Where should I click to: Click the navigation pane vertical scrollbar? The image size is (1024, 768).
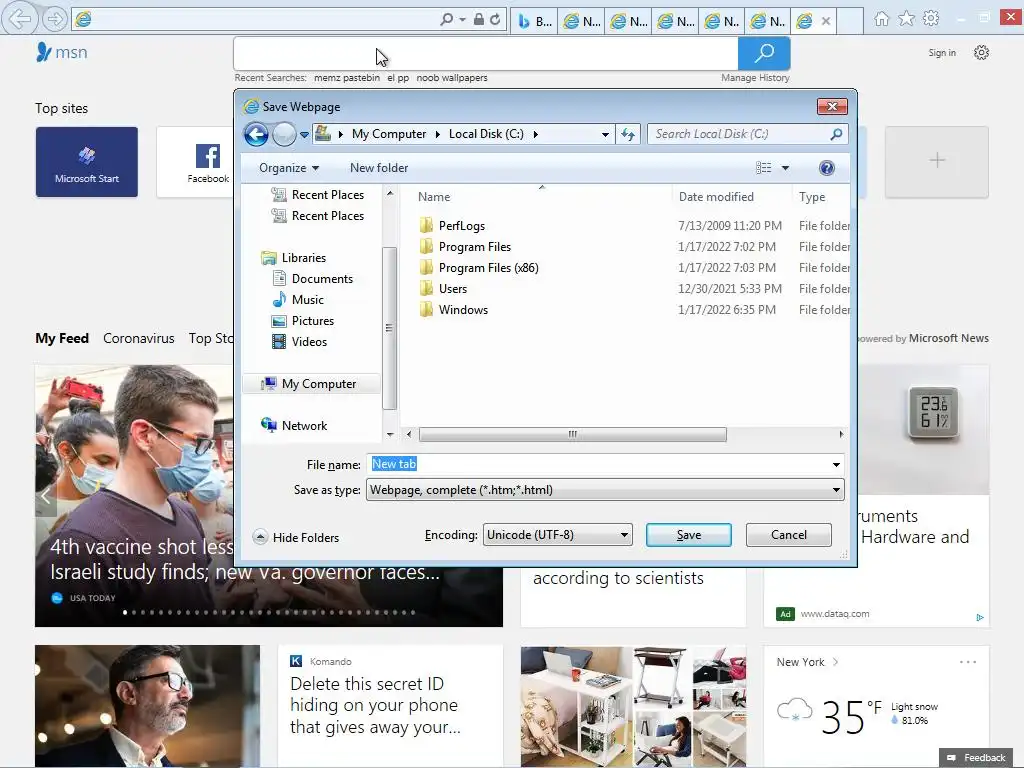[x=389, y=328]
